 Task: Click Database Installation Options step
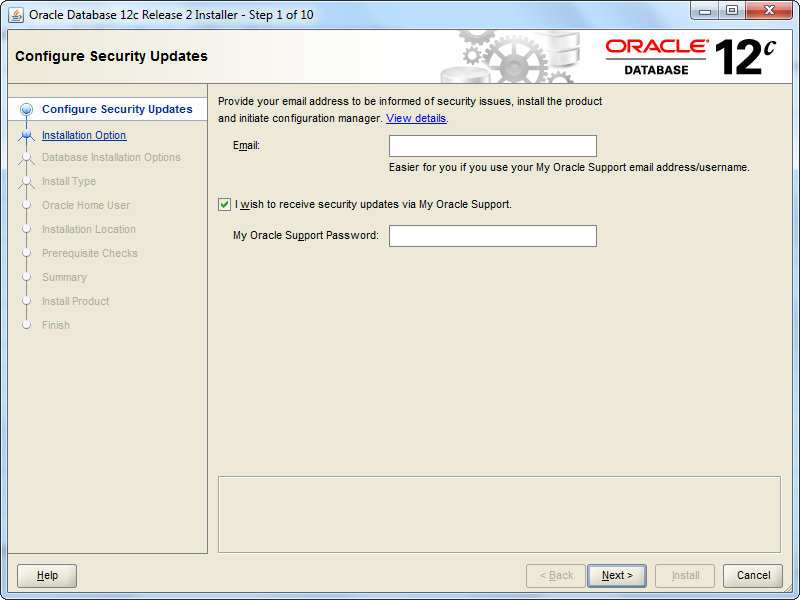coord(111,157)
